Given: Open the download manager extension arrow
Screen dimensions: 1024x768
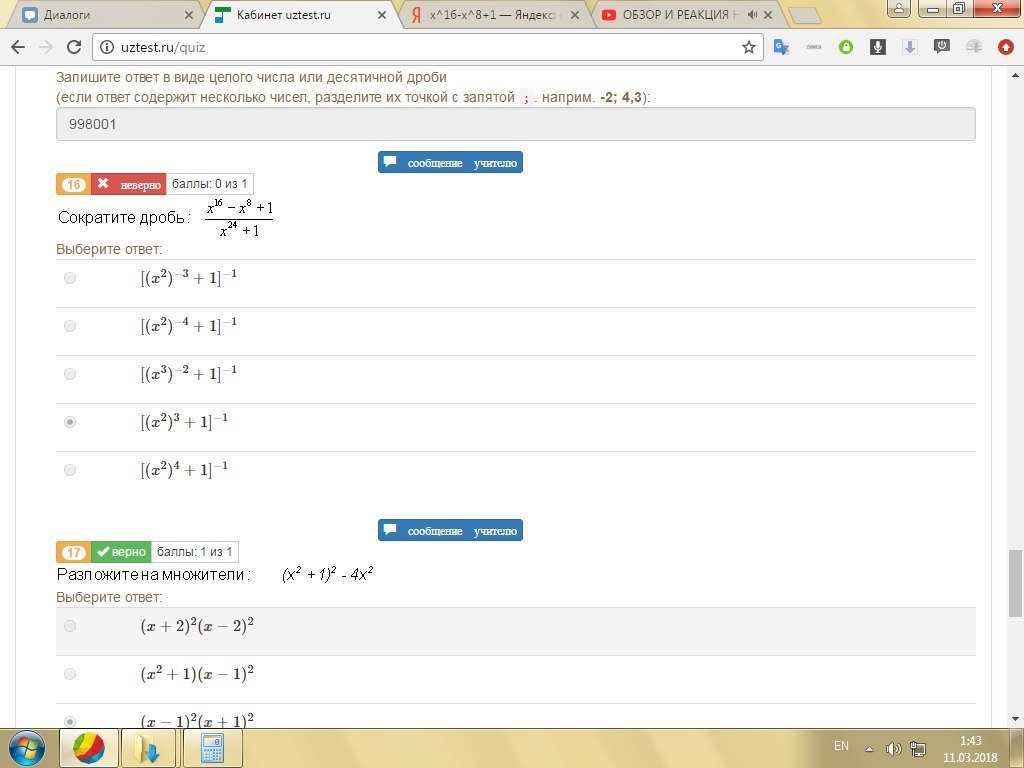Looking at the screenshot, I should (x=910, y=46).
